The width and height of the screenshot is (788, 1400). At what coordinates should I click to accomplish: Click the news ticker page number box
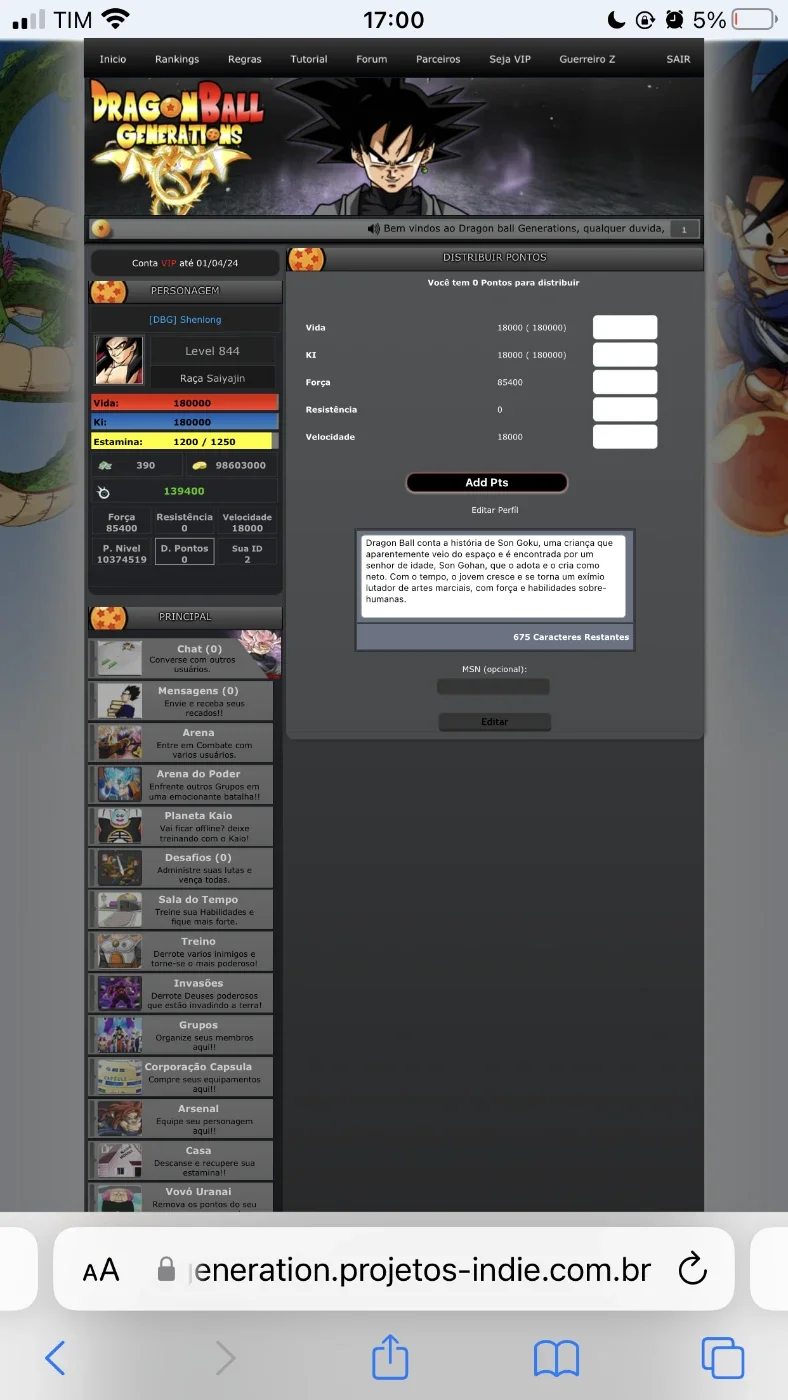[684, 229]
